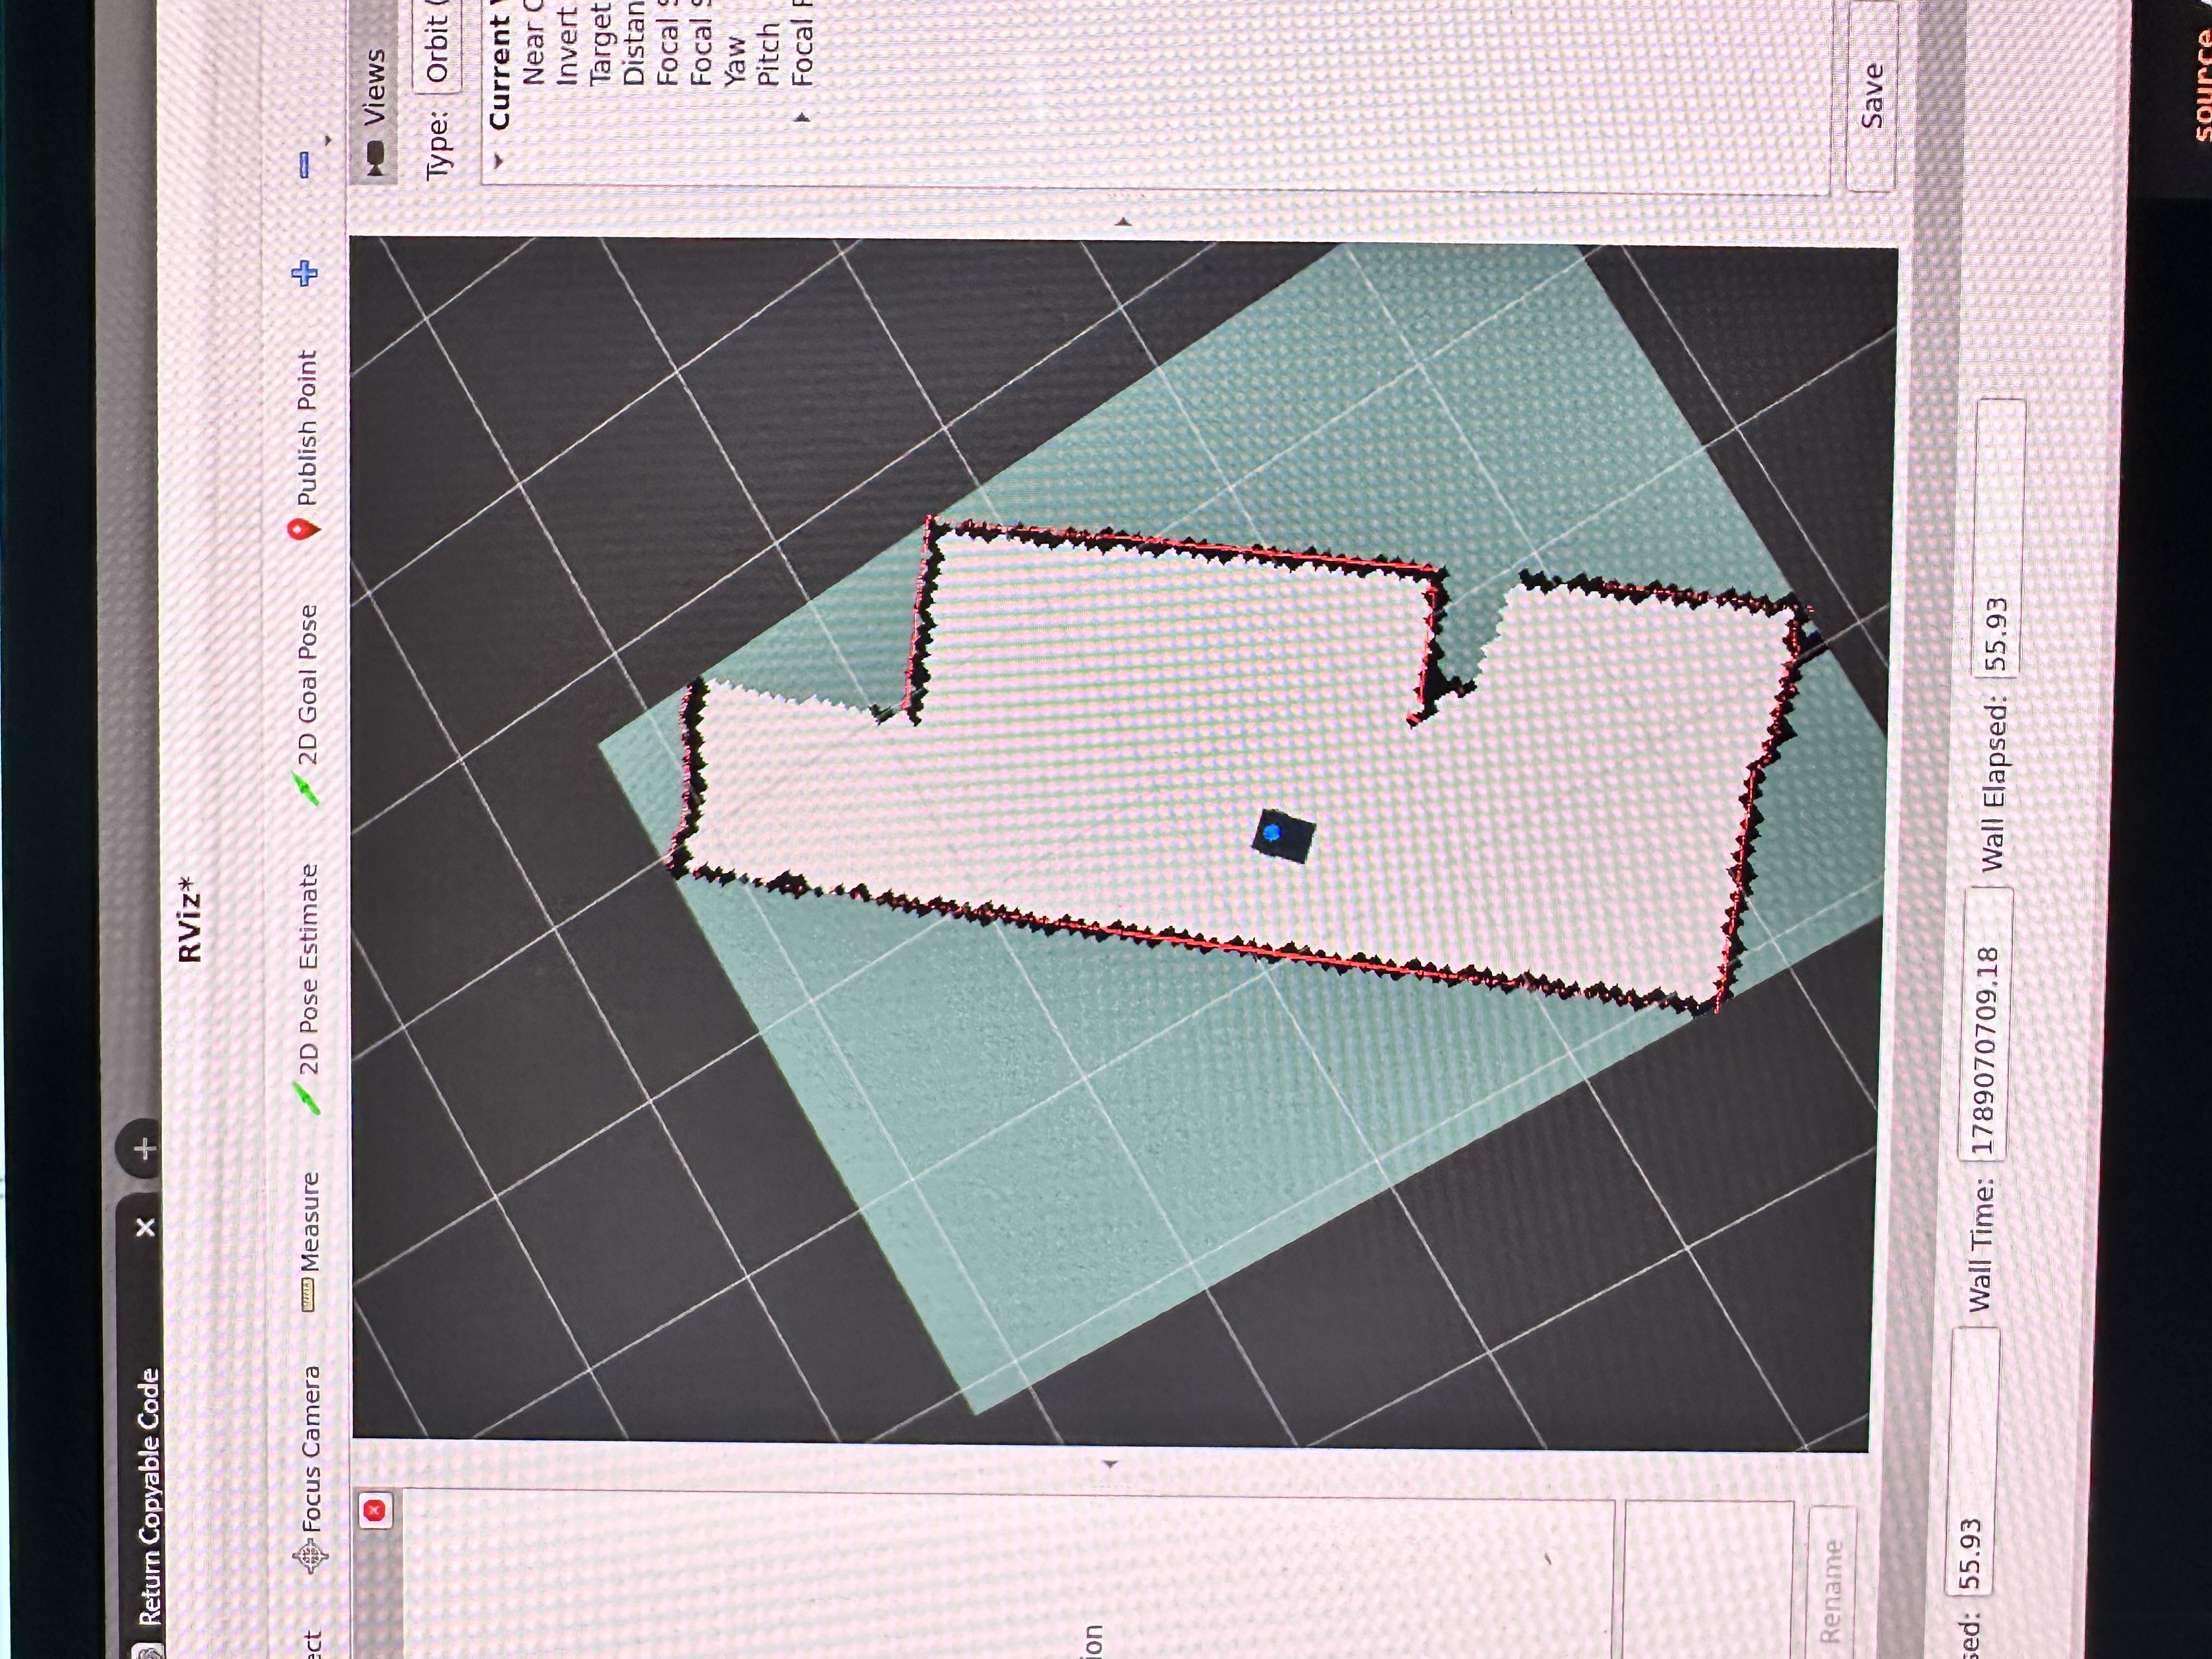Collapse right panel via small splitter arrow
The image size is (2212, 1659).
1123,222
